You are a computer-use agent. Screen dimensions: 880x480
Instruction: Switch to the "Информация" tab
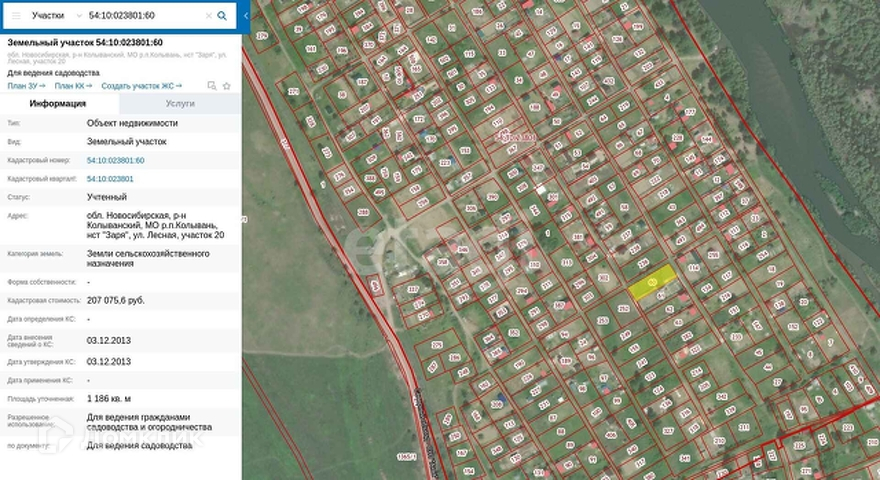[58, 104]
